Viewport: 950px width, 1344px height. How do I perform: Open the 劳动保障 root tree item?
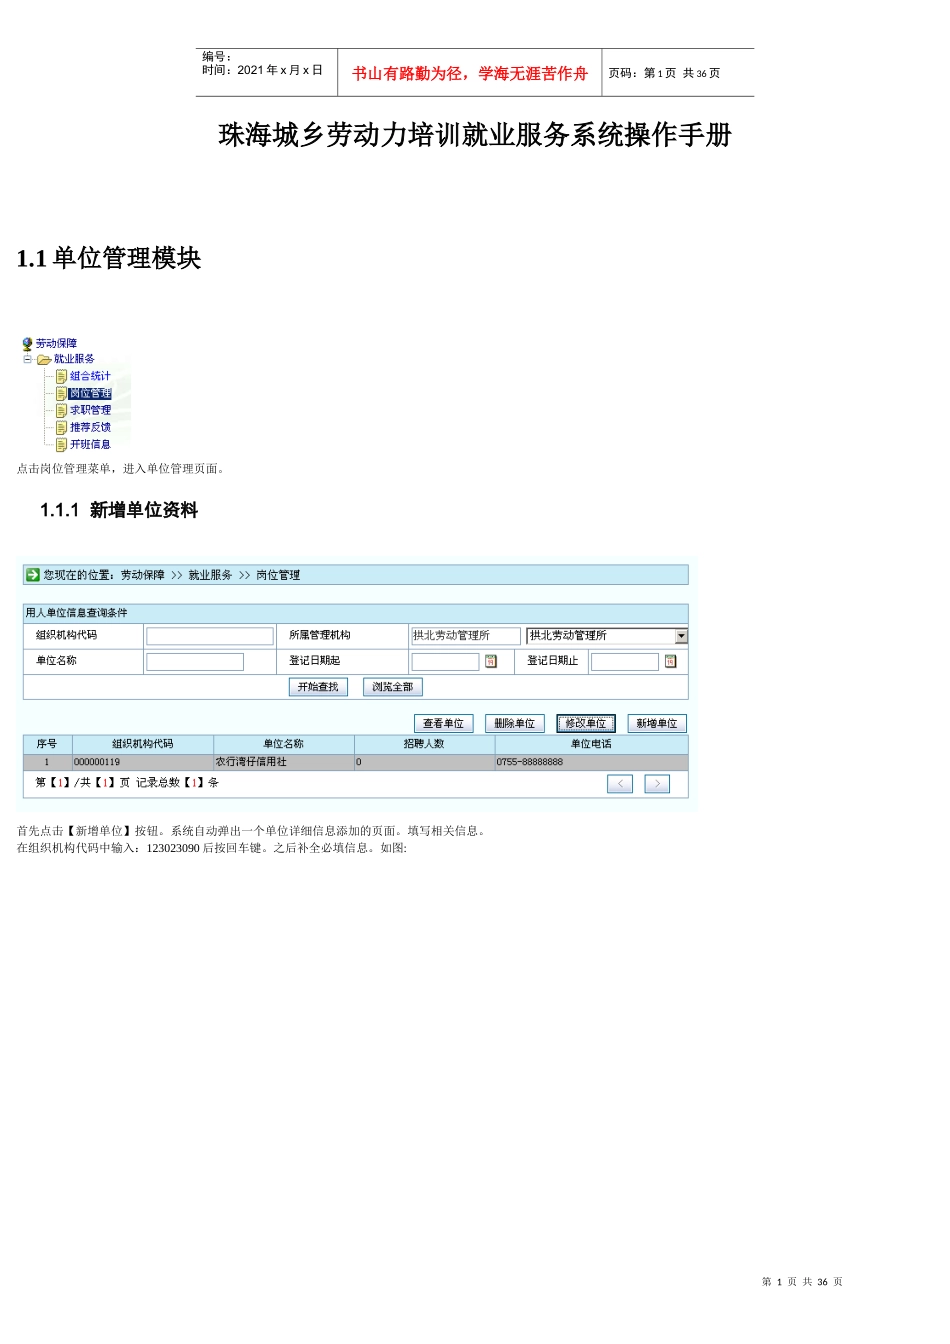(x=56, y=344)
